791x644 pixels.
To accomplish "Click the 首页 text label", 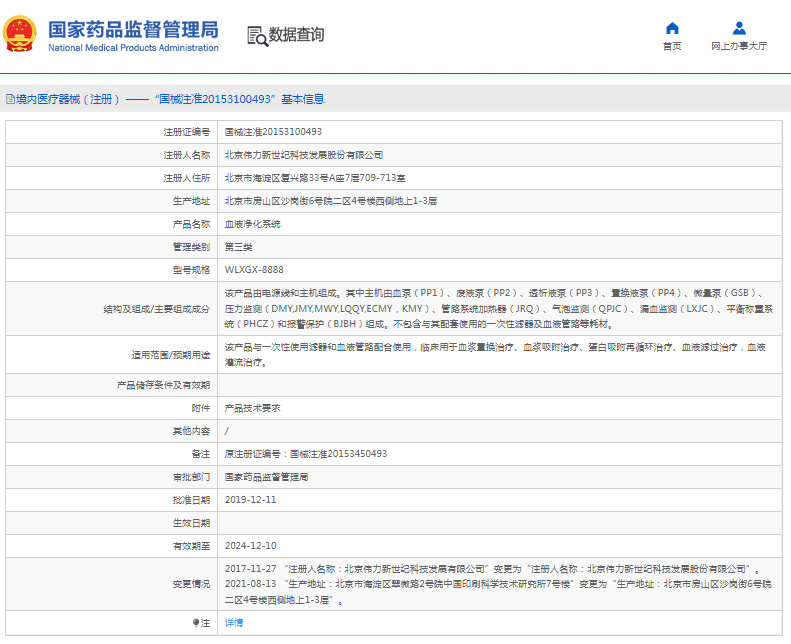I will pyautogui.click(x=672, y=46).
